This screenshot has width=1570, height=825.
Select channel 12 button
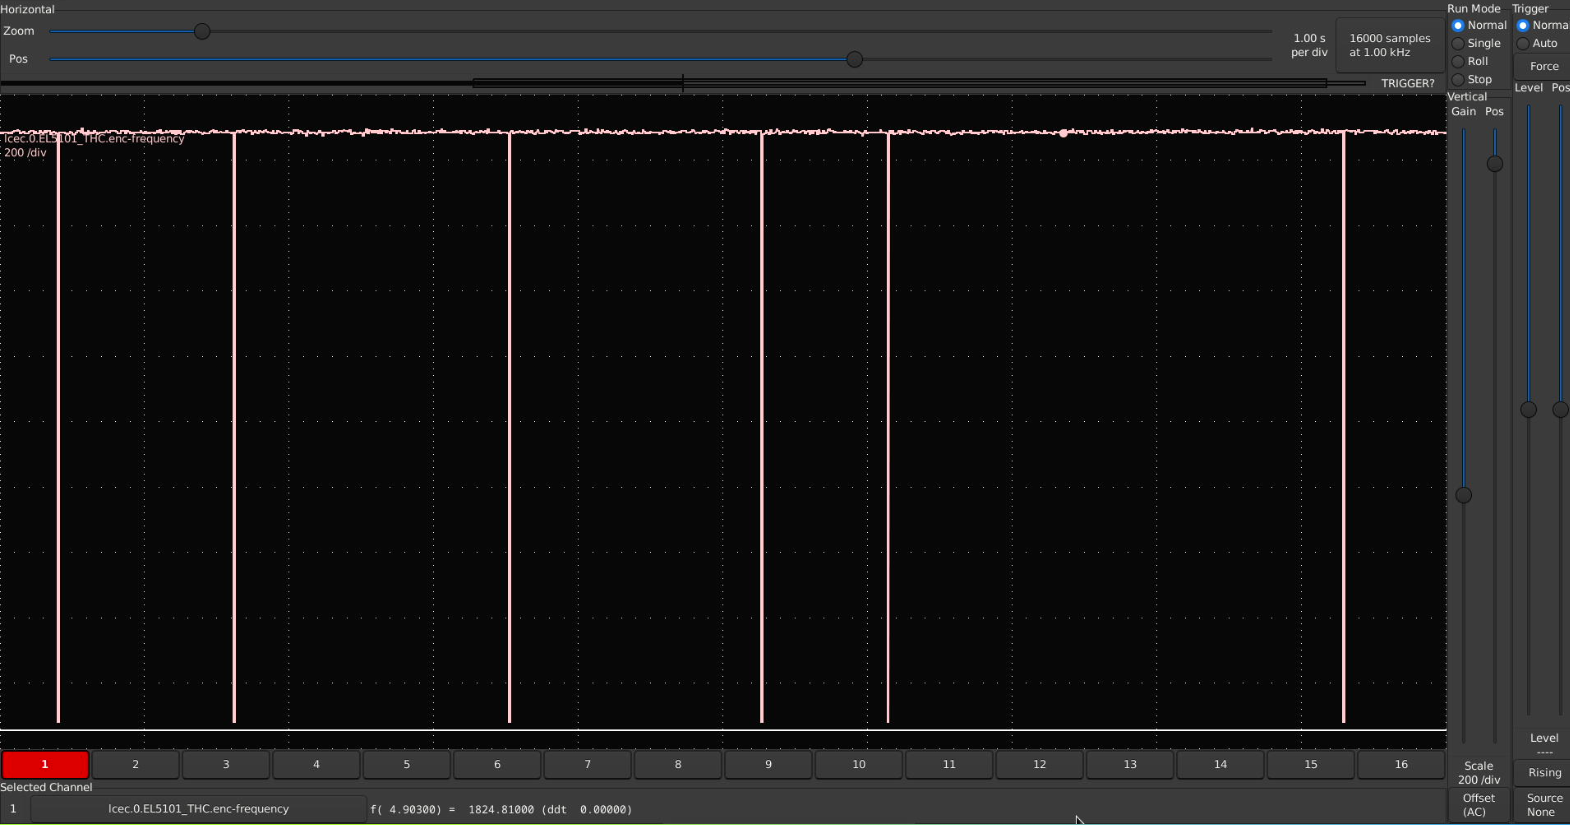[x=1040, y=764]
